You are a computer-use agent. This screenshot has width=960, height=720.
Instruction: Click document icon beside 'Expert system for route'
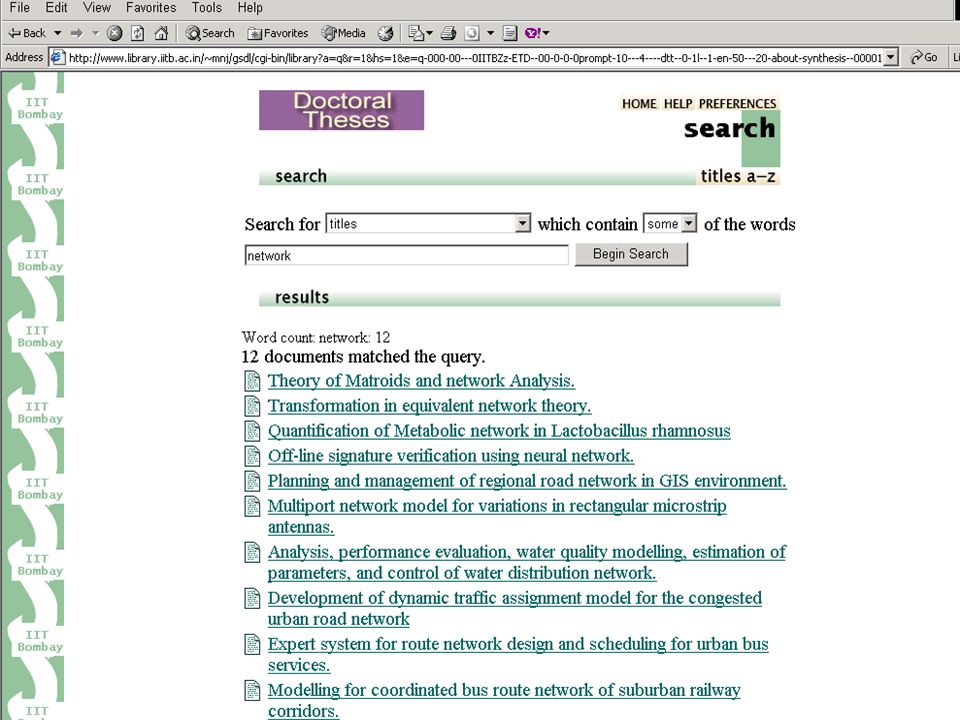coord(252,644)
